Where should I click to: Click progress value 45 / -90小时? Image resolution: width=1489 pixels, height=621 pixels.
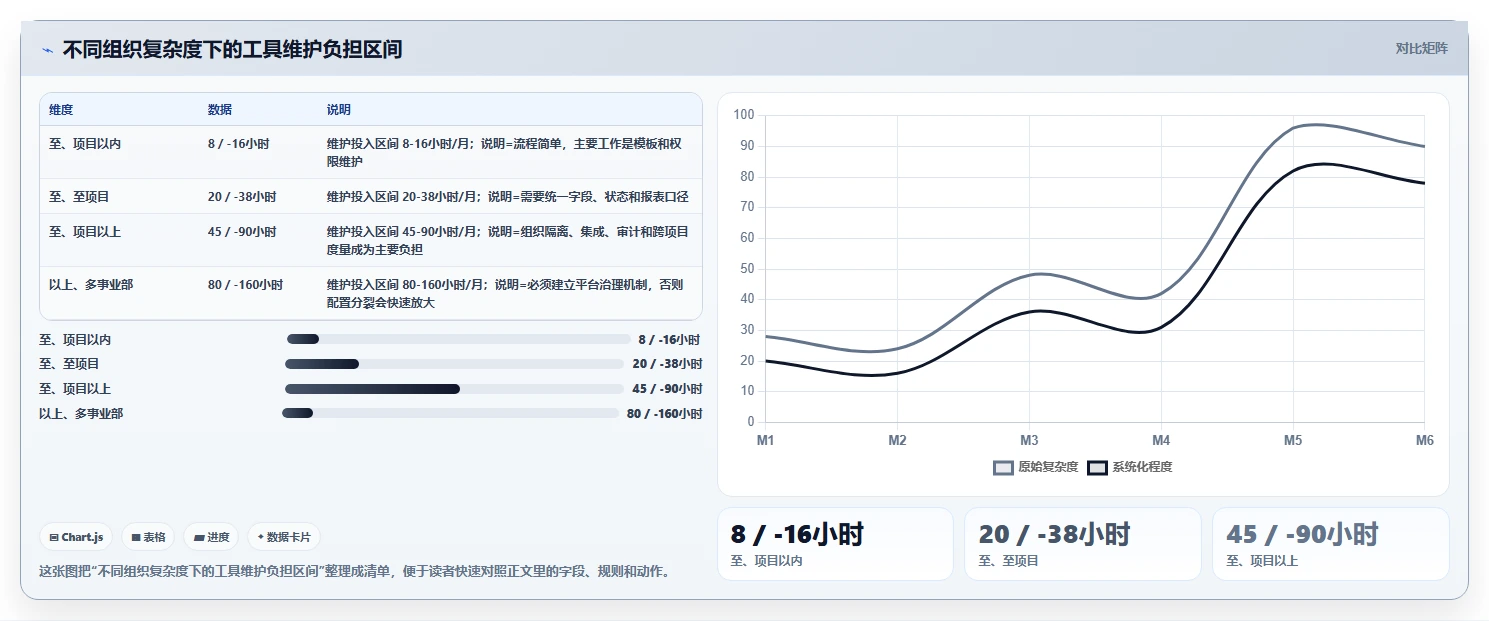tap(667, 389)
